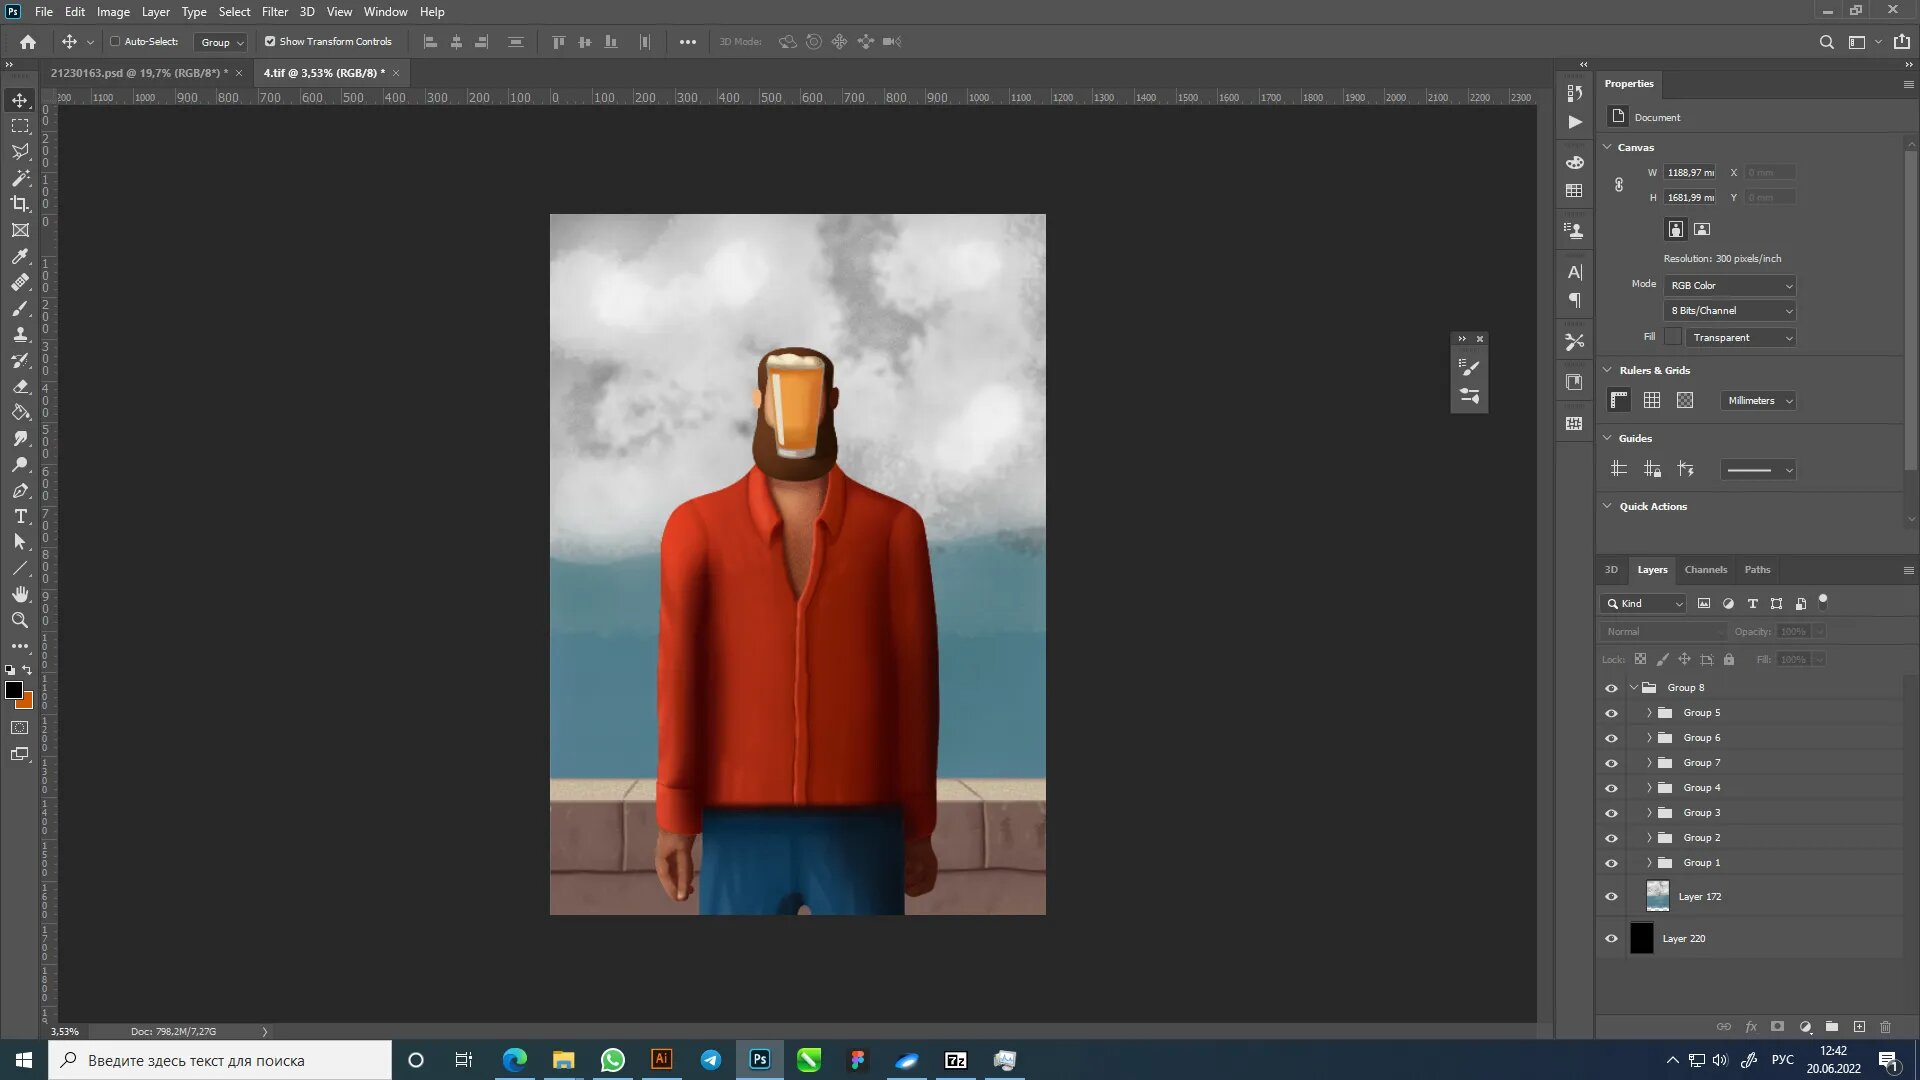Select the Rectangular Marquee tool
The width and height of the screenshot is (1920, 1080).
point(20,126)
